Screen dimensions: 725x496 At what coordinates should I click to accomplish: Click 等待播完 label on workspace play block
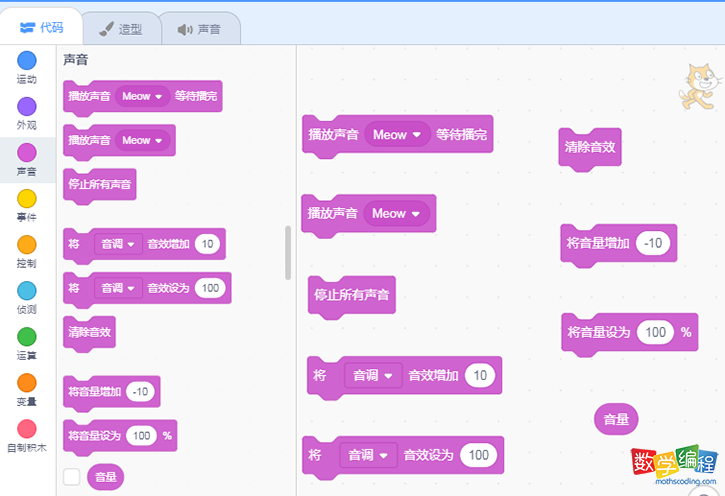[461, 135]
